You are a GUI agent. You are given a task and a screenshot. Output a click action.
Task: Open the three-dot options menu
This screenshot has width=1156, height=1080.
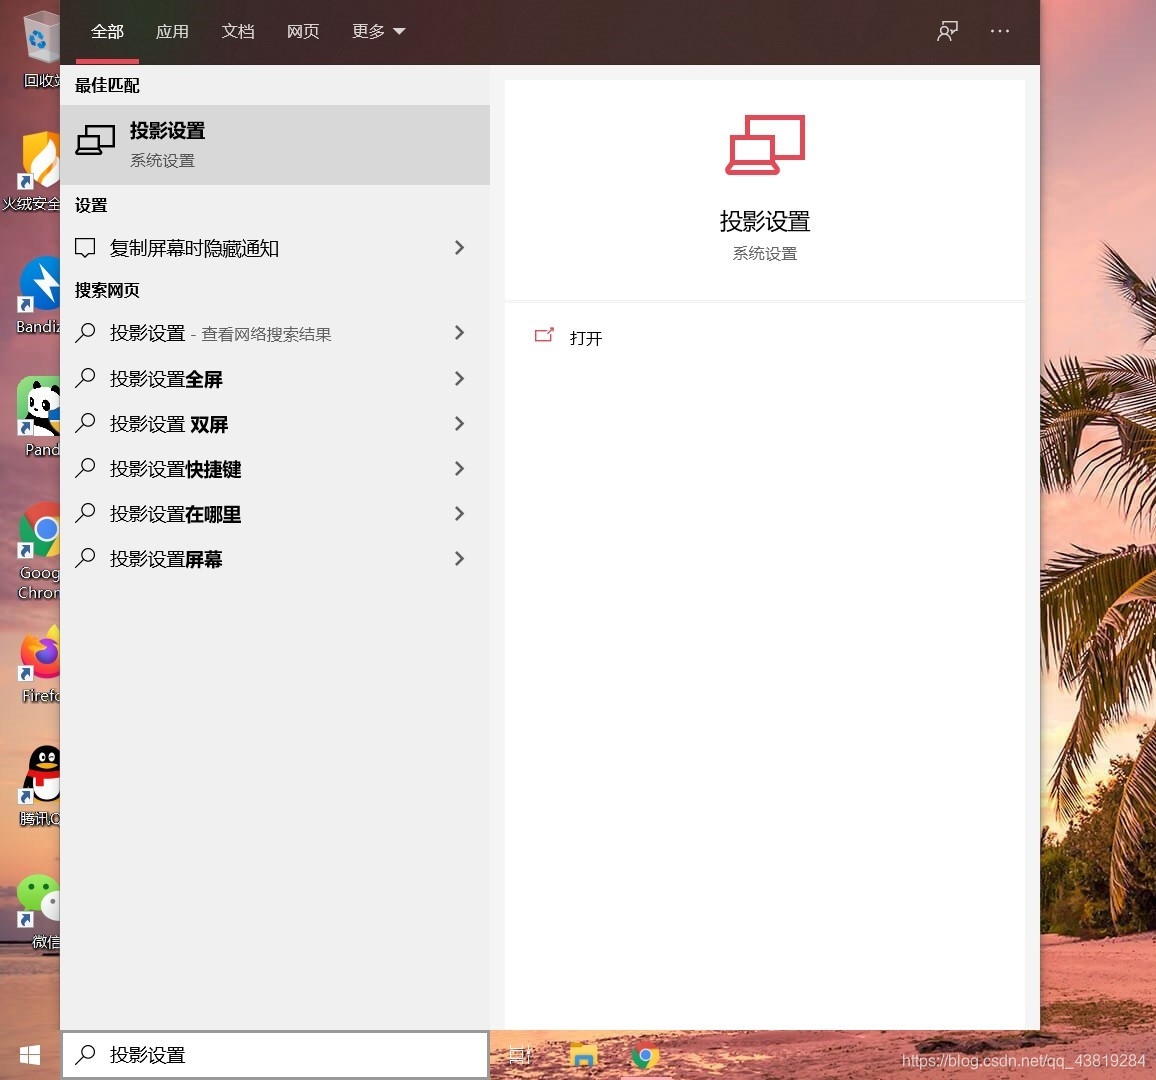pos(1000,31)
